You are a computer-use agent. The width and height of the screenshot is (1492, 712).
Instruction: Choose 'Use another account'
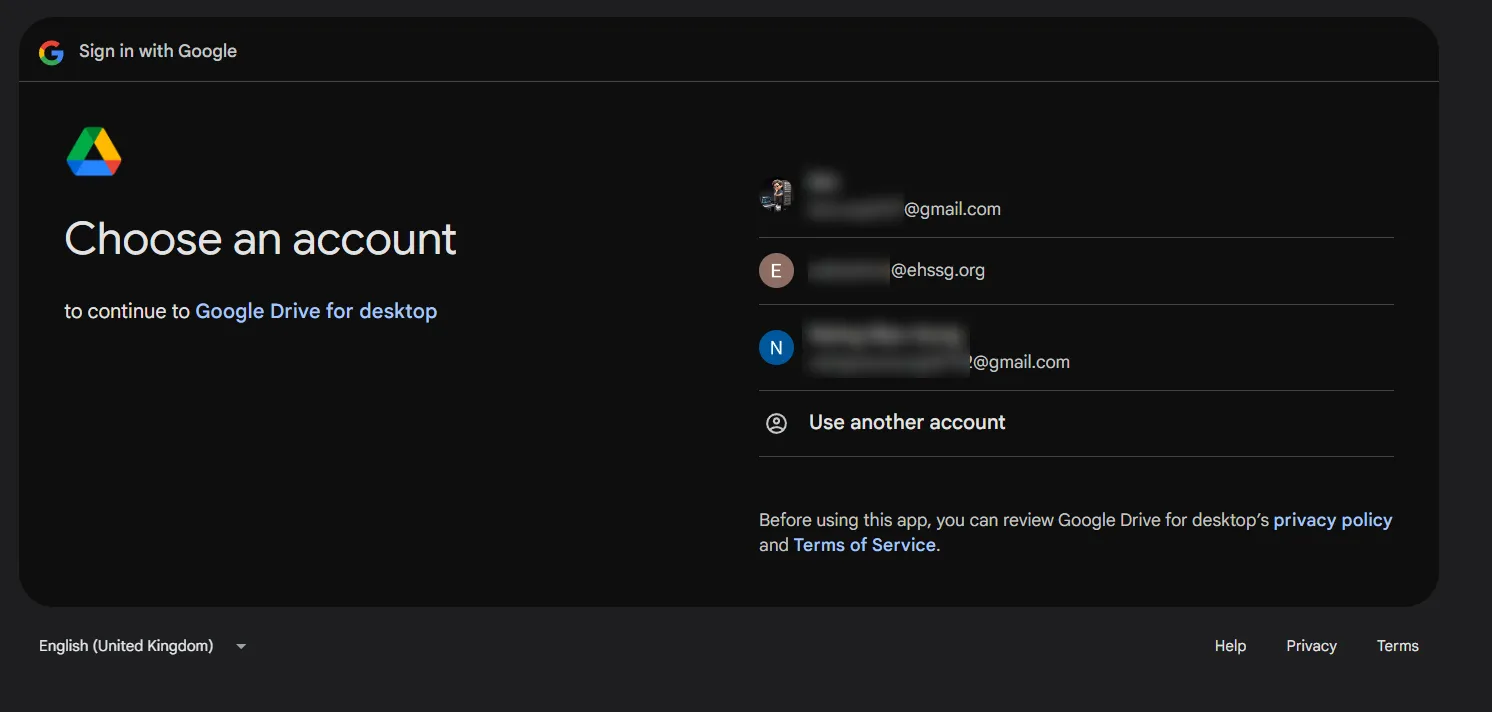coord(1076,423)
